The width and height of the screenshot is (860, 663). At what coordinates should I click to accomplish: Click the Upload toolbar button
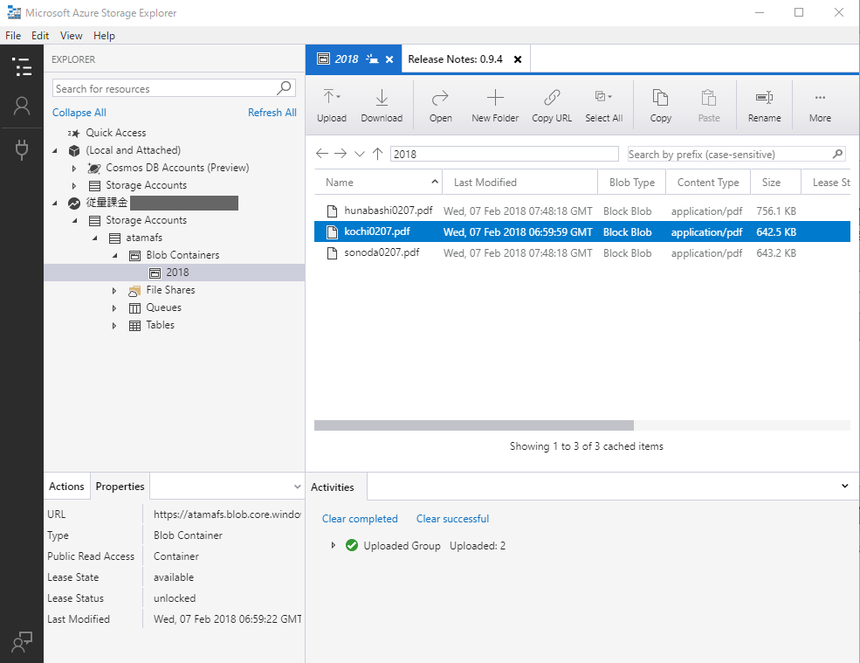[x=332, y=106]
